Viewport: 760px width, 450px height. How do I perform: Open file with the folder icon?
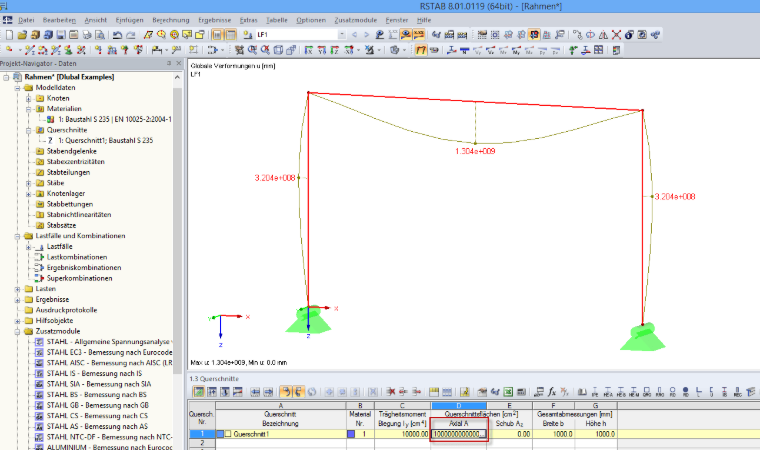tap(22, 34)
